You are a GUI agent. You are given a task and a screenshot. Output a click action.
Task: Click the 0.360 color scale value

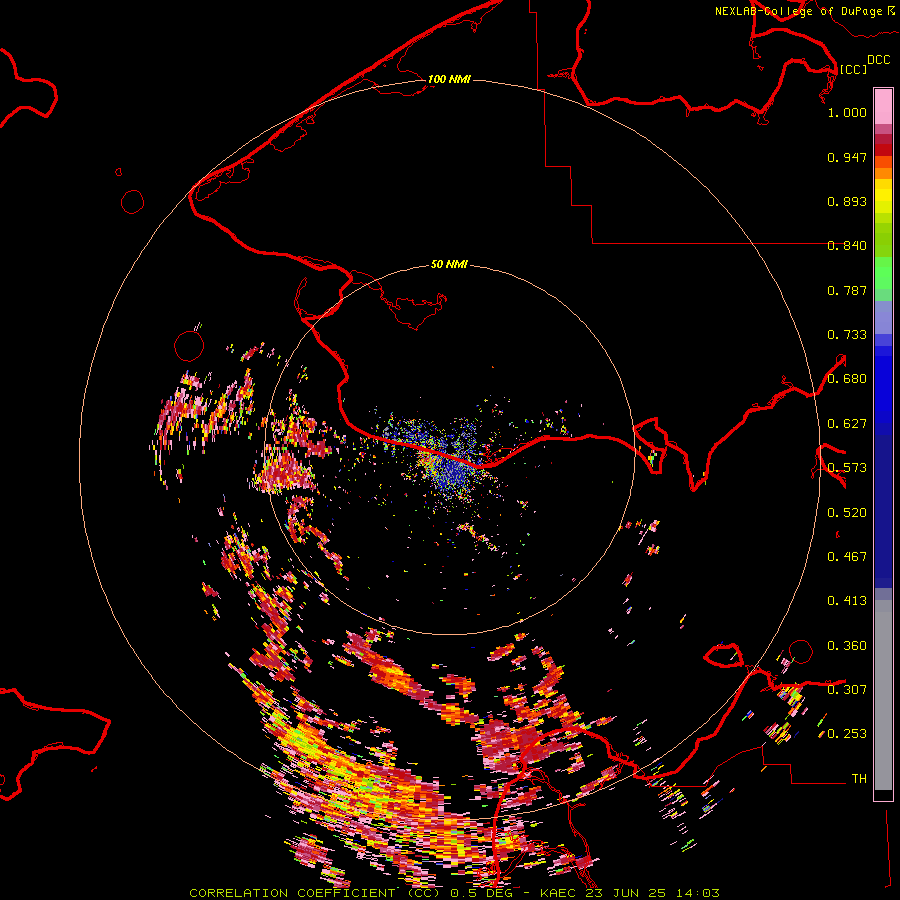tap(847, 646)
